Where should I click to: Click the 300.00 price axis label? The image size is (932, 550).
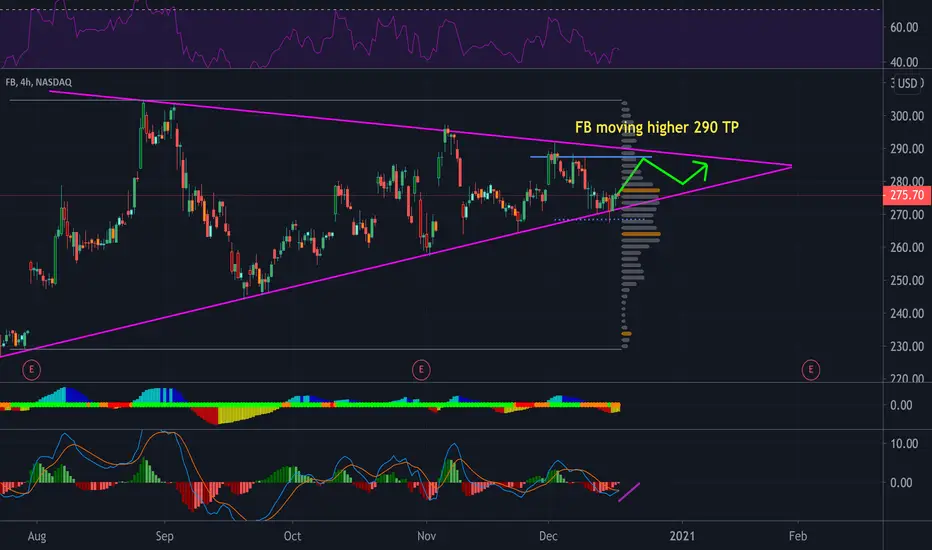[906, 116]
